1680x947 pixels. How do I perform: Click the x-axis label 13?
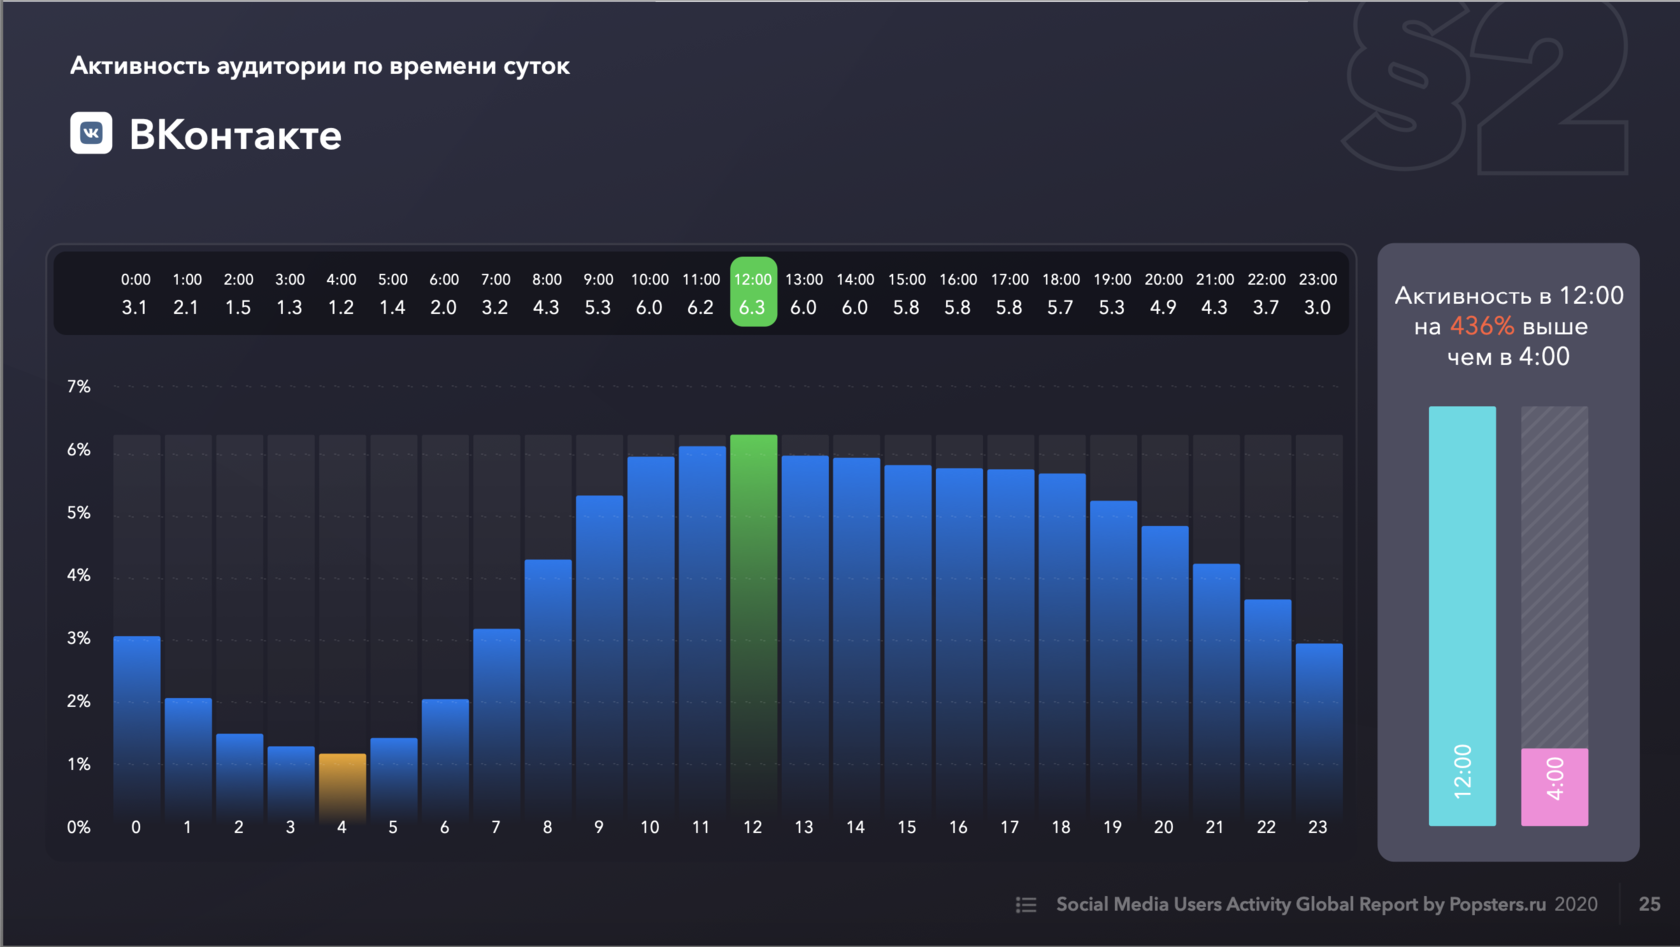pyautogui.click(x=804, y=827)
